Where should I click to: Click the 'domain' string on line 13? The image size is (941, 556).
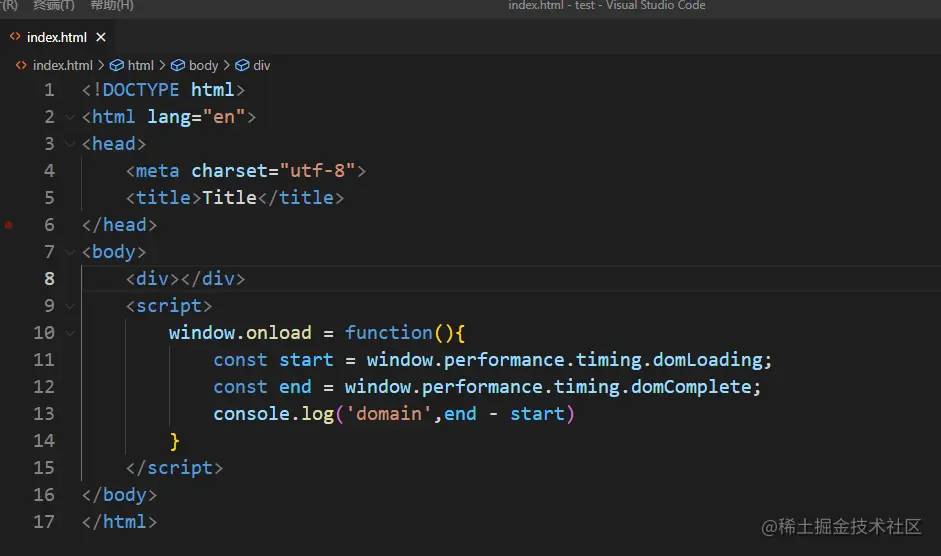pyautogui.click(x=388, y=414)
